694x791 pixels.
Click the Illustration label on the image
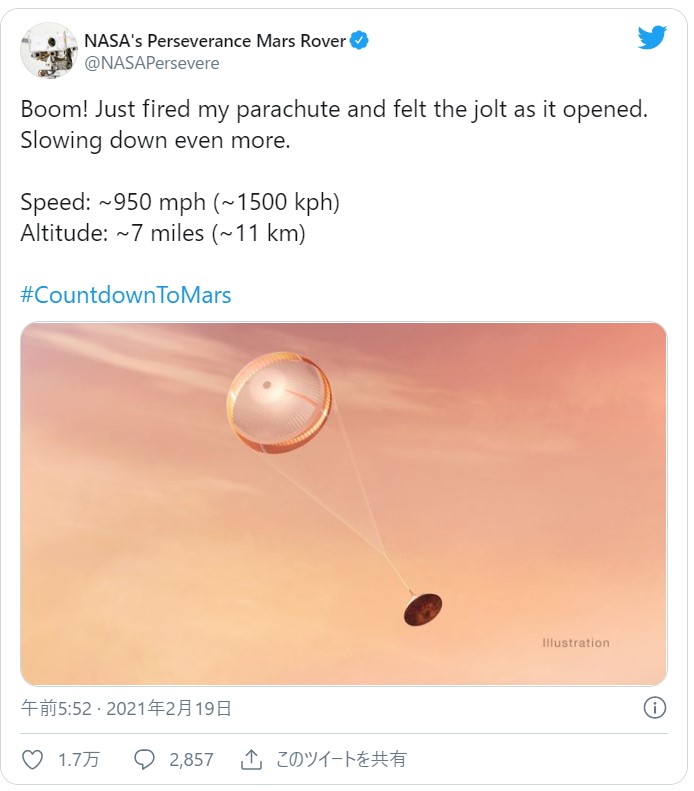[x=575, y=643]
